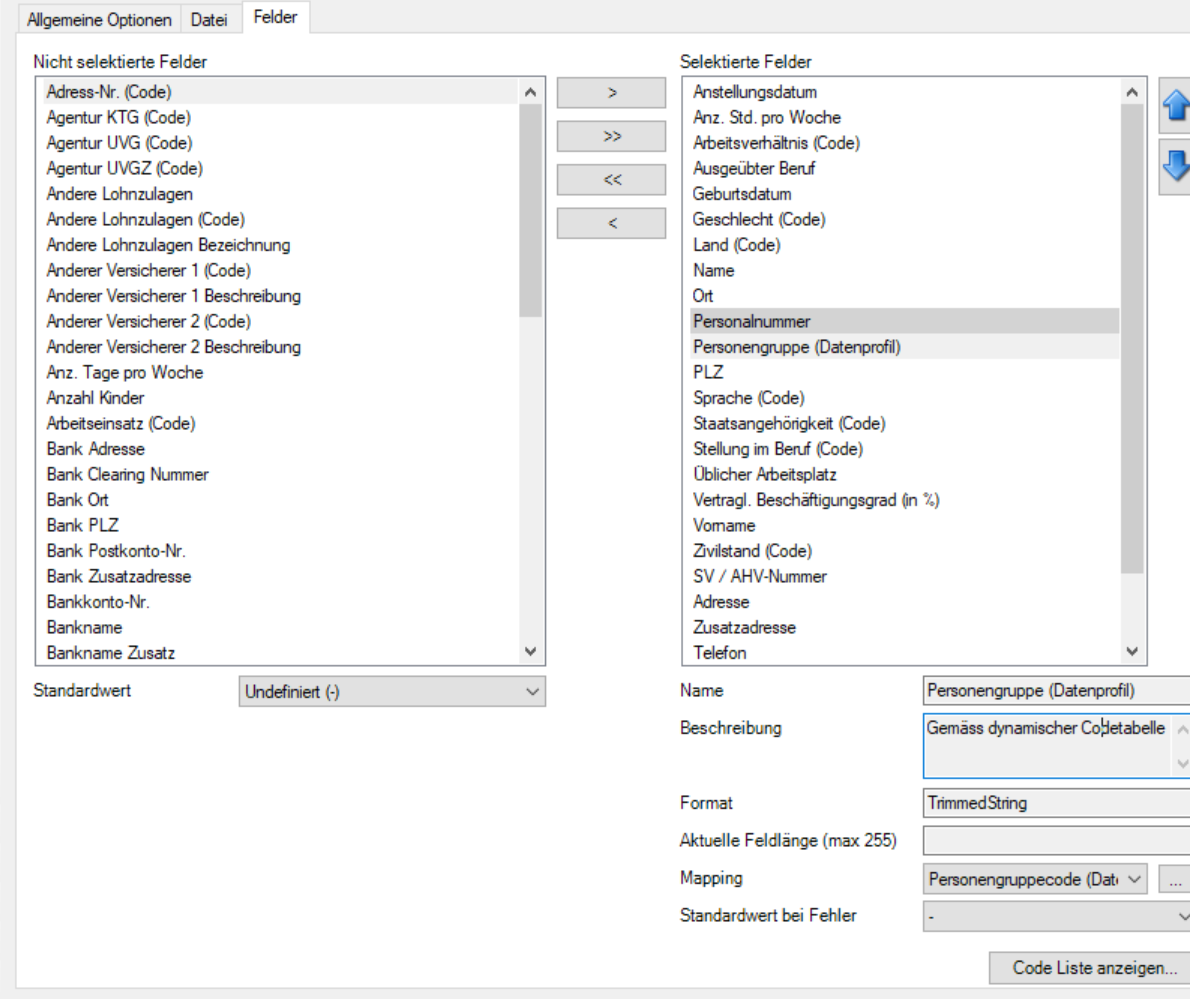Select 'Telefon' in selected fields

click(x=905, y=653)
